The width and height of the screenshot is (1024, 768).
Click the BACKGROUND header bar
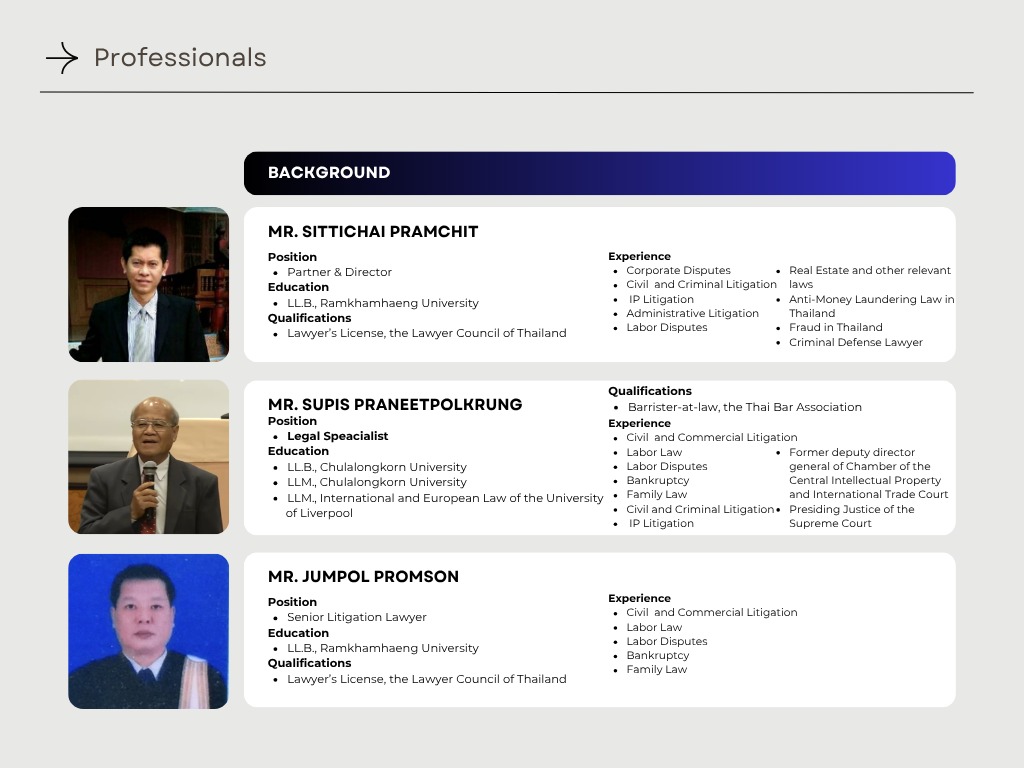[600, 173]
